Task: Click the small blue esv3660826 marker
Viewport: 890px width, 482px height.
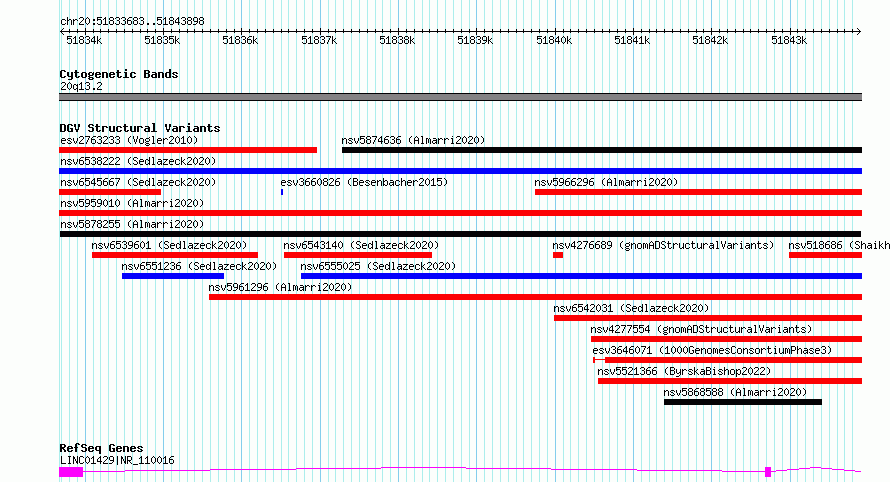Action: click(282, 192)
